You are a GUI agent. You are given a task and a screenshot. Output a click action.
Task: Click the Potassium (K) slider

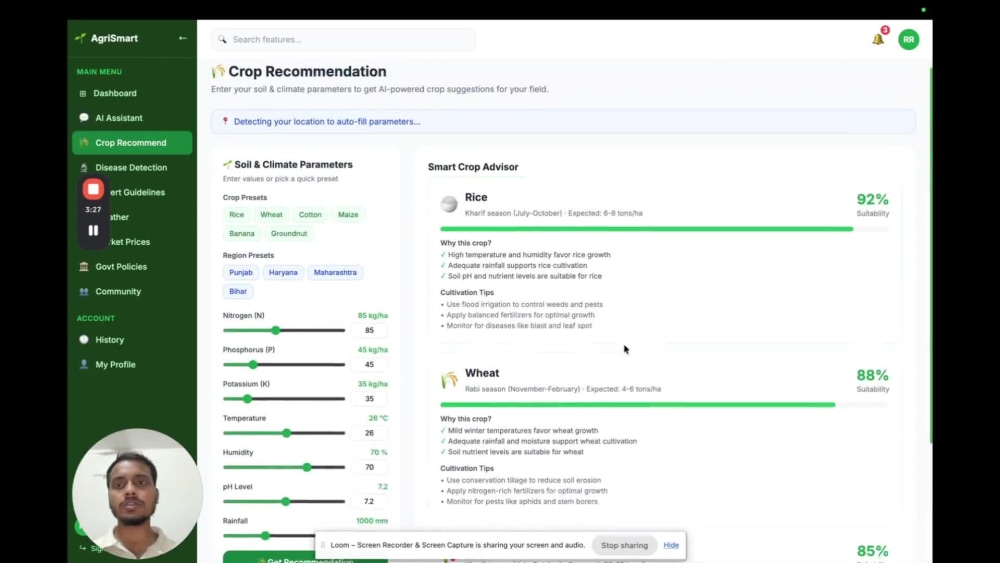(x=284, y=398)
